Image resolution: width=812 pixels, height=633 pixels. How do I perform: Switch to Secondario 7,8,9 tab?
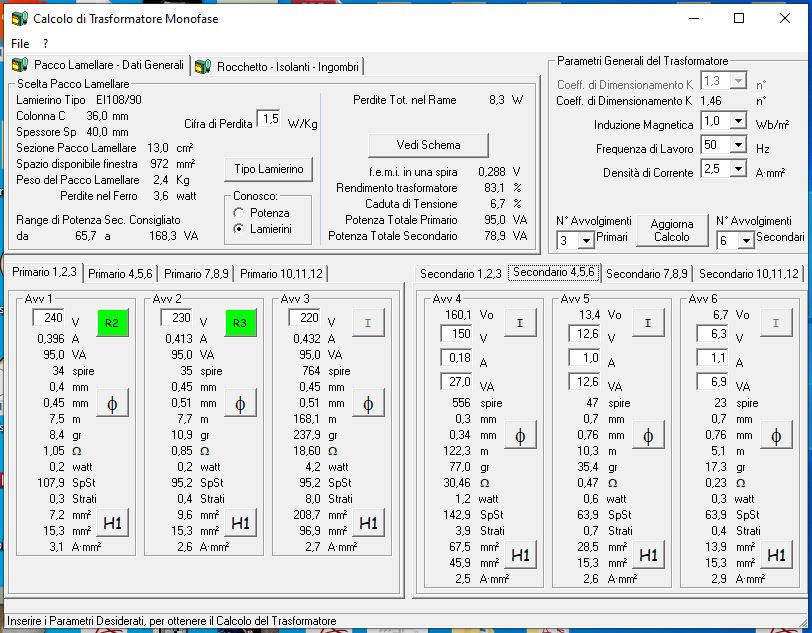pos(646,273)
